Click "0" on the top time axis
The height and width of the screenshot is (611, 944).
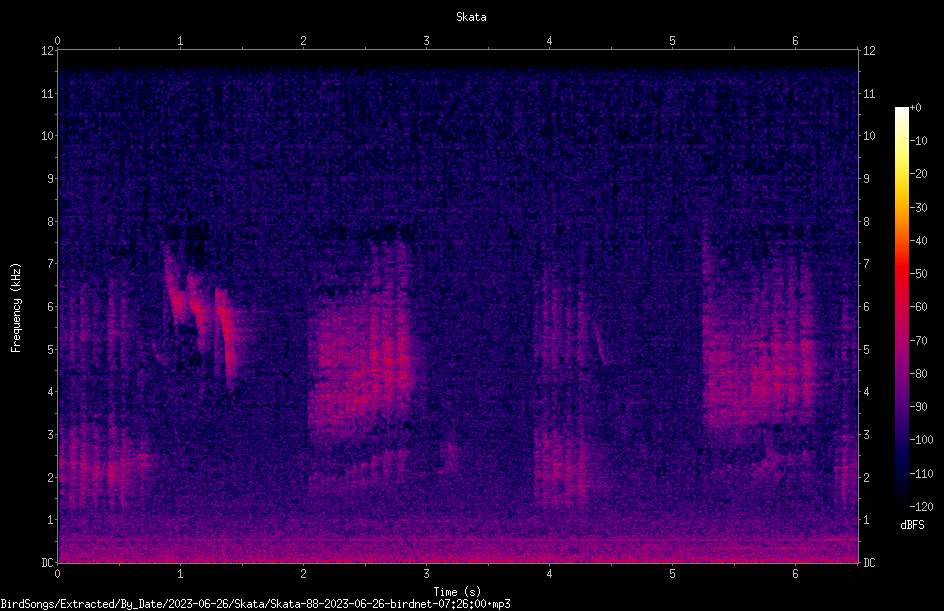[x=57, y=41]
